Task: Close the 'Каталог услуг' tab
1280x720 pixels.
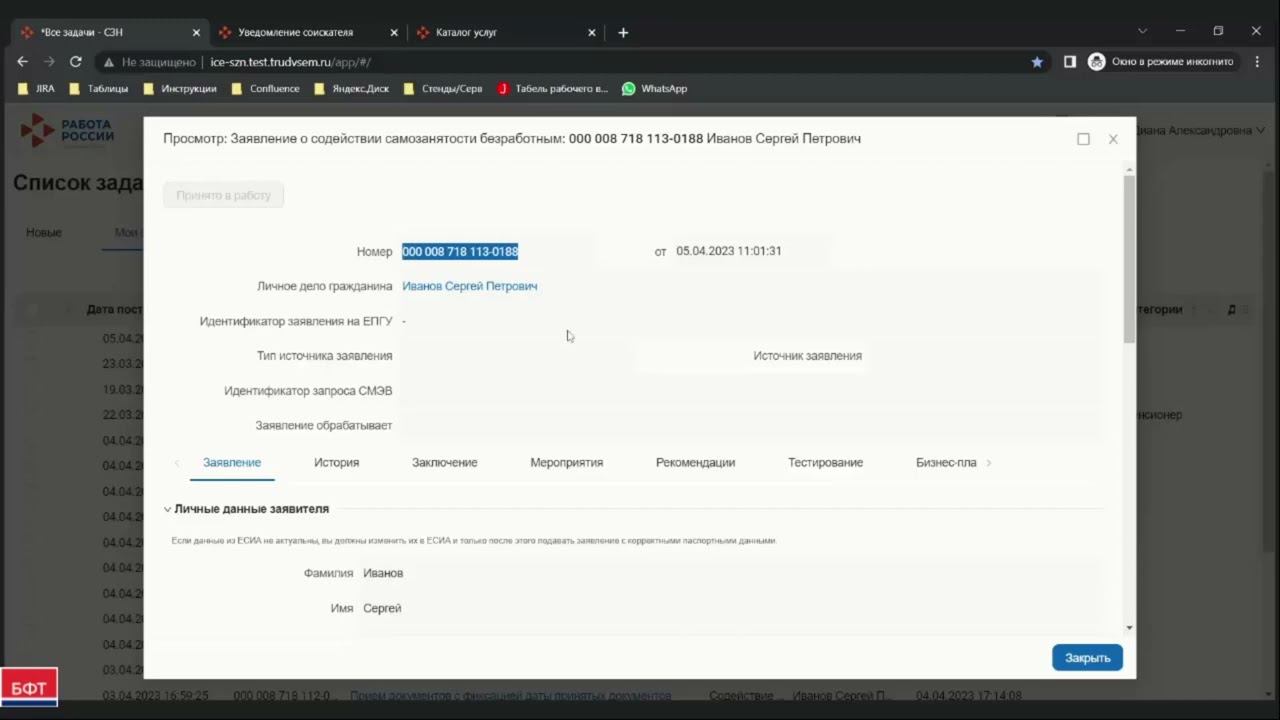Action: click(592, 32)
